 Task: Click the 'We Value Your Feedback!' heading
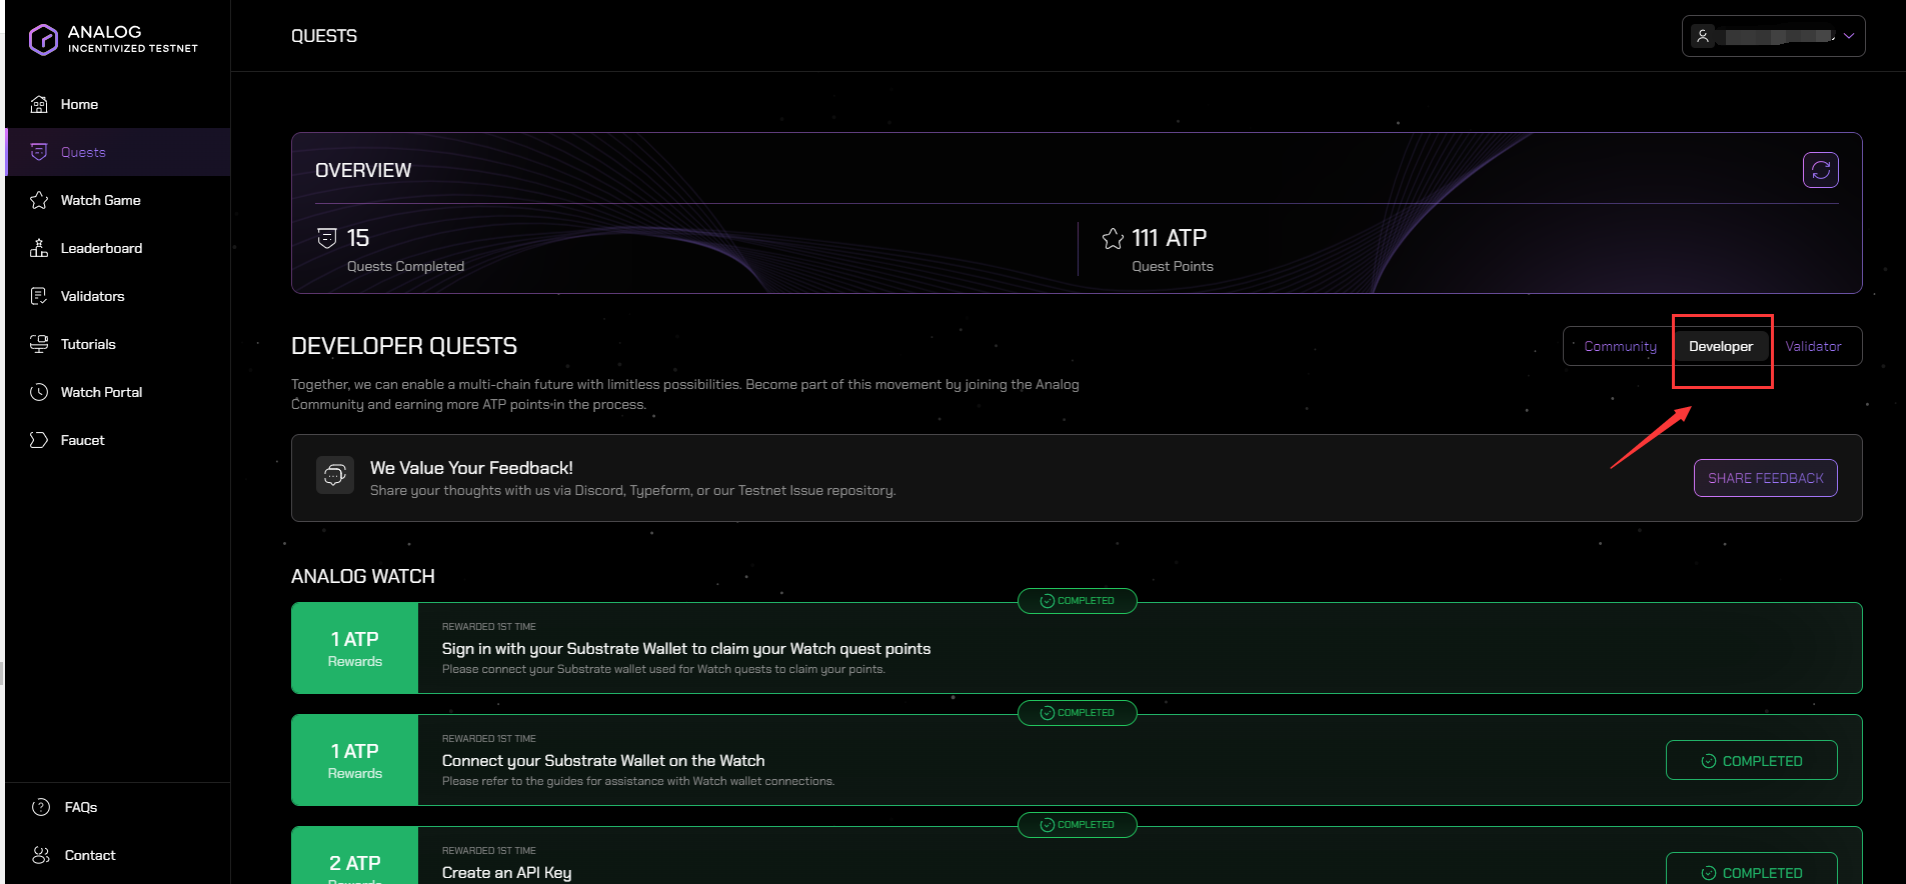(471, 468)
